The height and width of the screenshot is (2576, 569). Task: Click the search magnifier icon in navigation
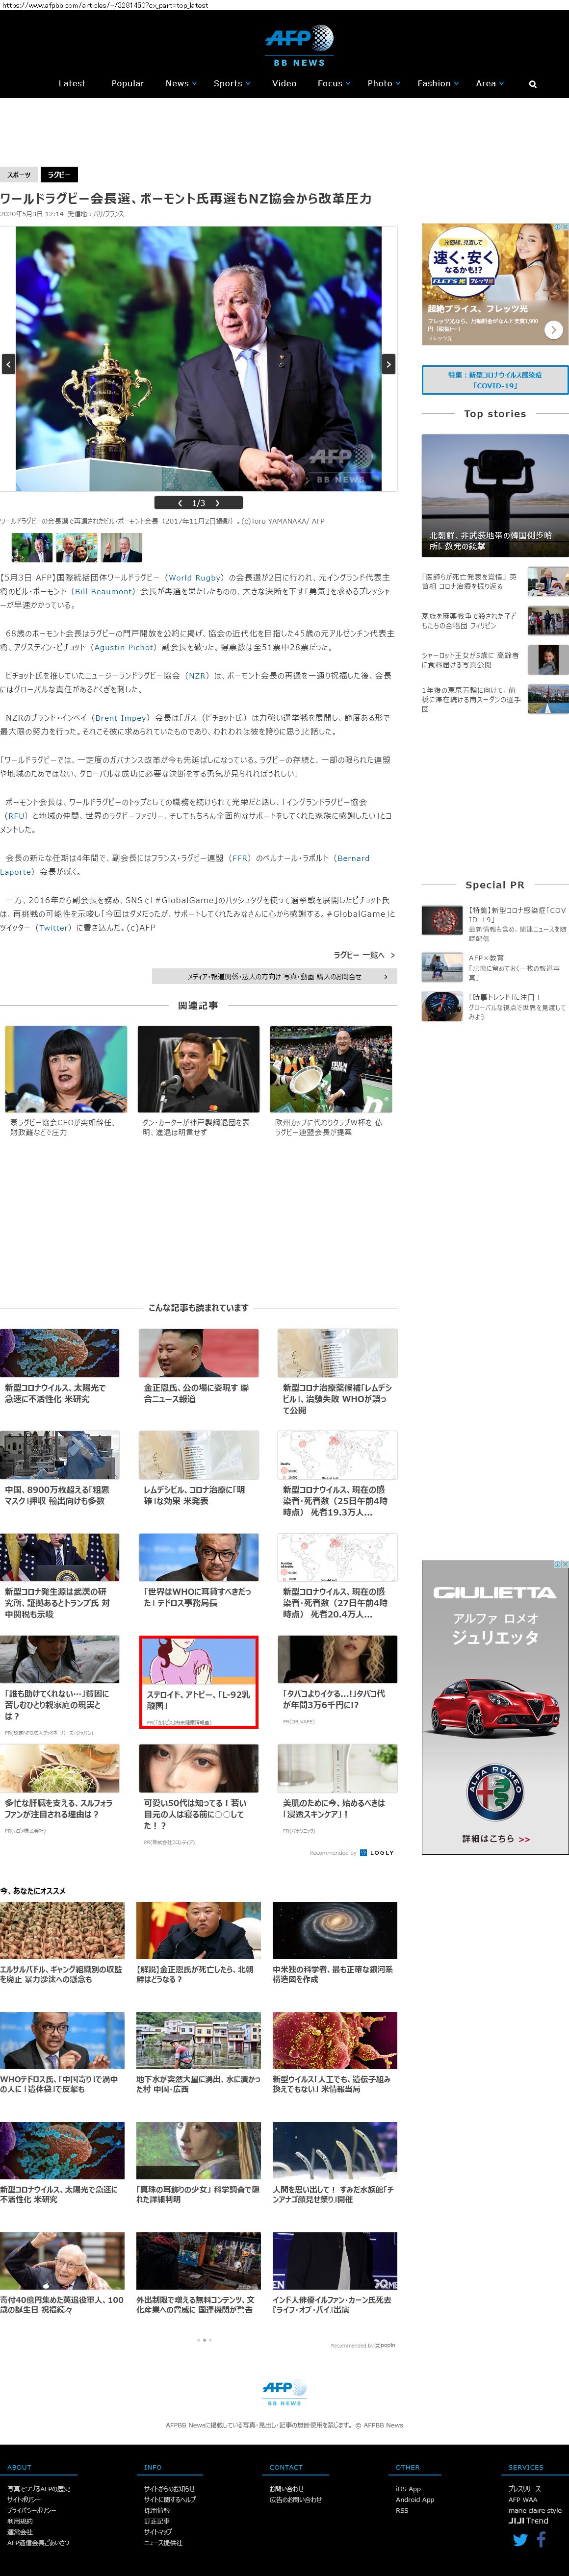(532, 84)
